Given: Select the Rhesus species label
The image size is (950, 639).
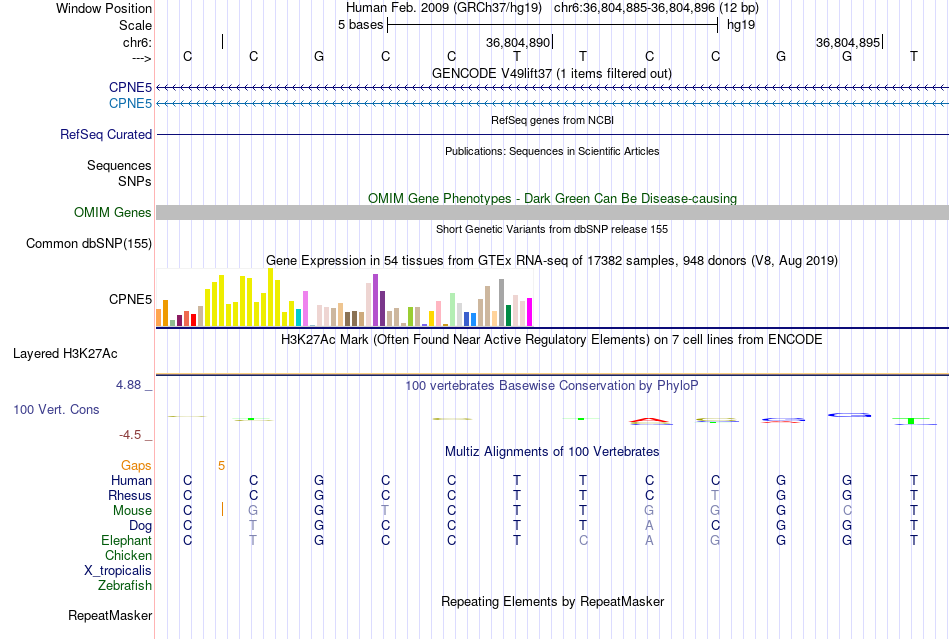Looking at the screenshot, I should tap(130, 495).
